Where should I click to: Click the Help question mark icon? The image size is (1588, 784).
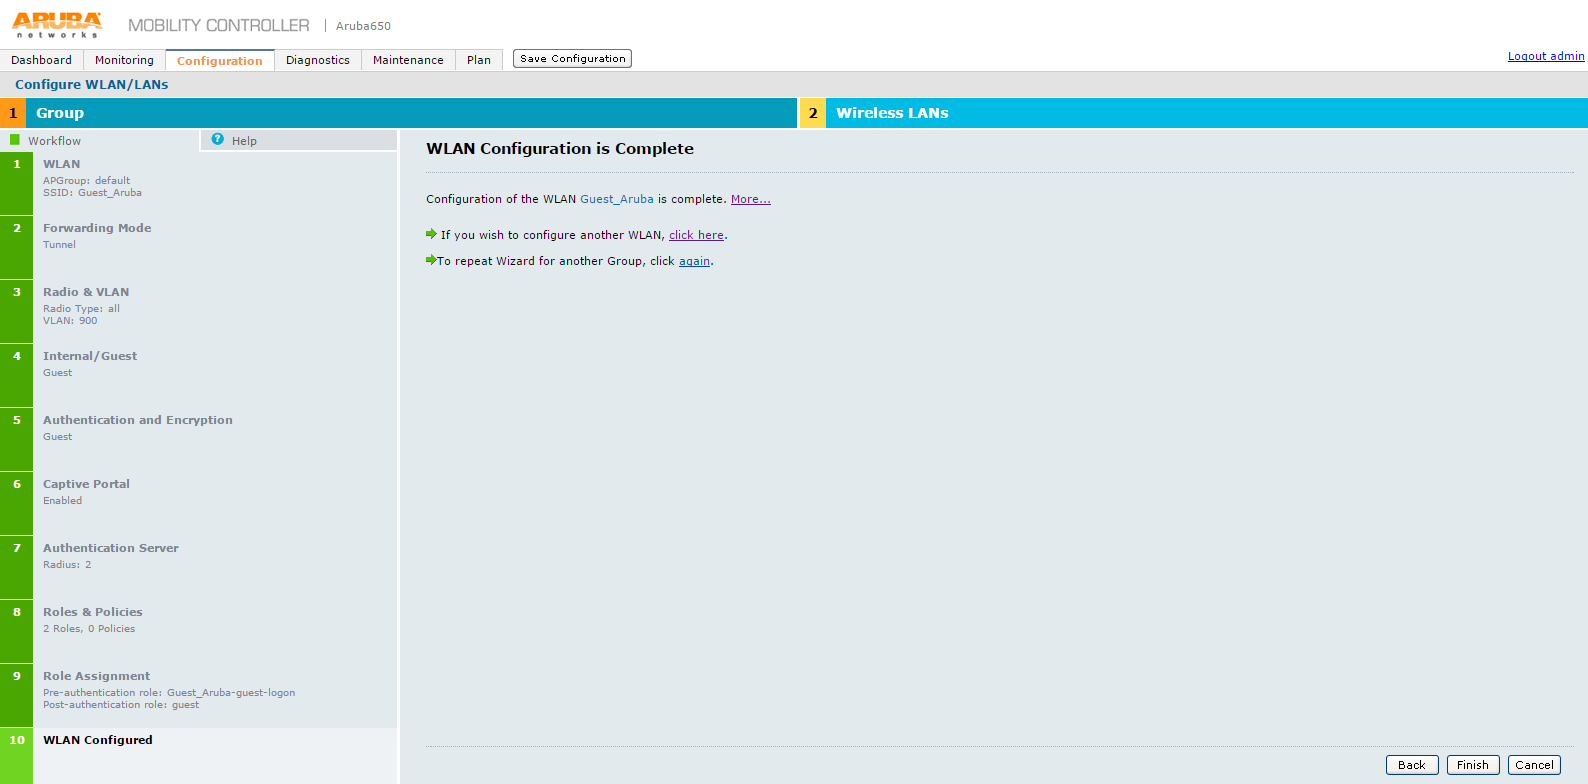tap(218, 140)
